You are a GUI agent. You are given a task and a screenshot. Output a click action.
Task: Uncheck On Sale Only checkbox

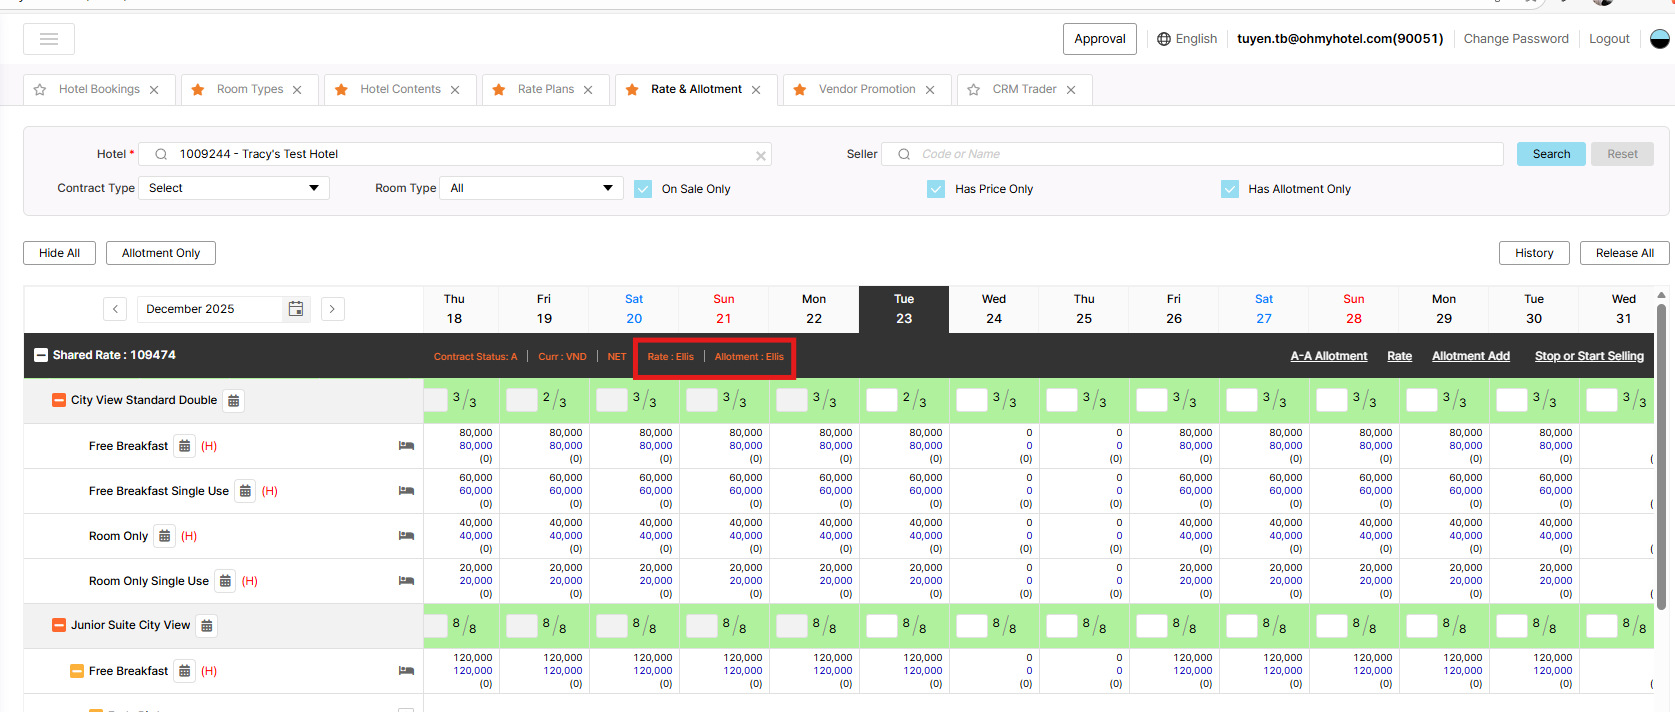(x=643, y=189)
